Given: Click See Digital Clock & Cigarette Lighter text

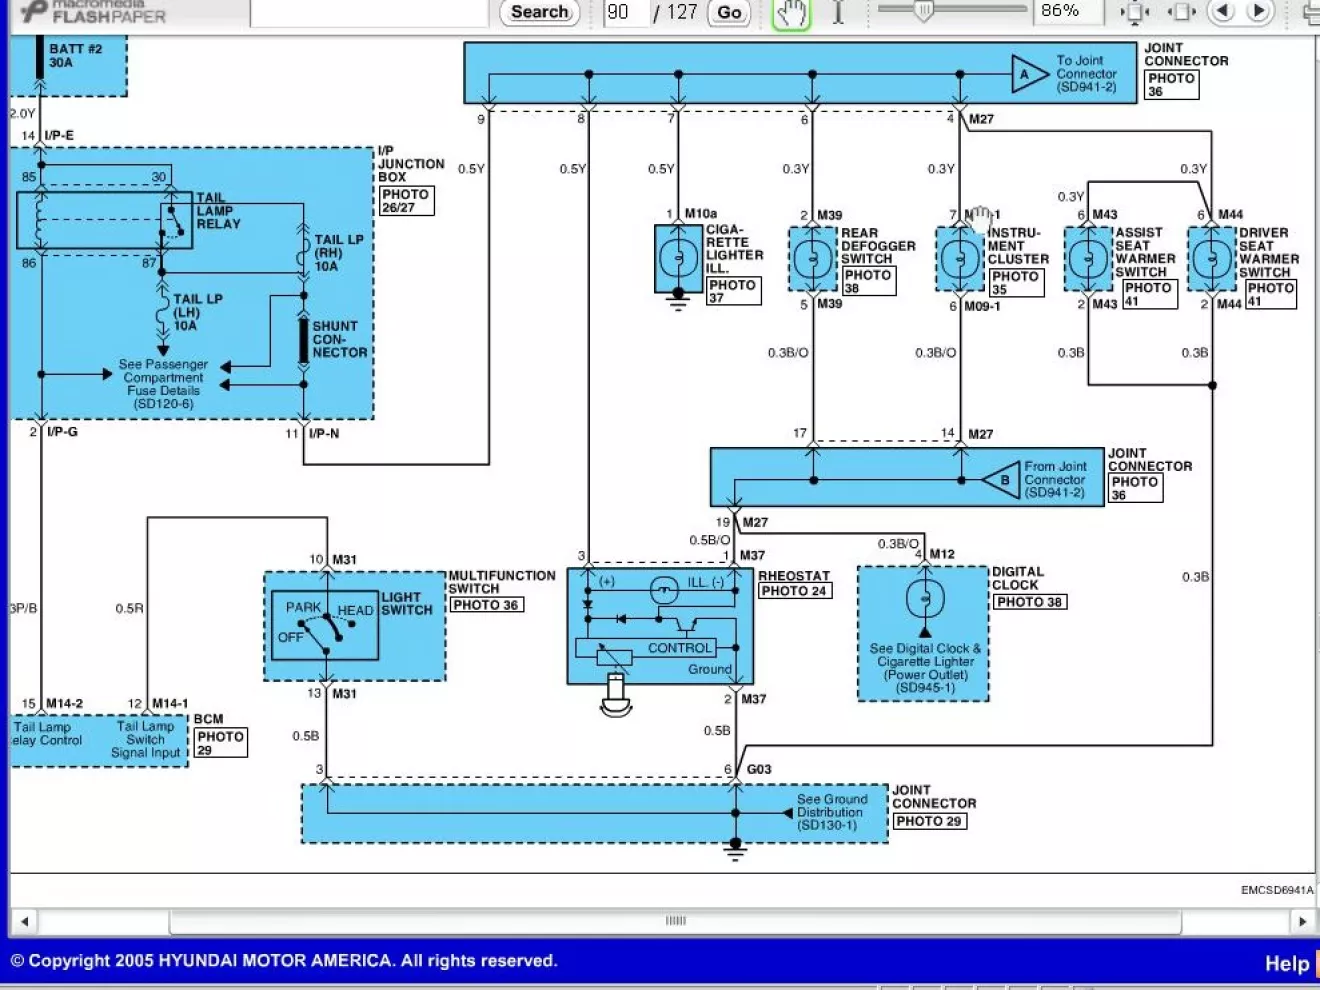Looking at the screenshot, I should (926, 668).
